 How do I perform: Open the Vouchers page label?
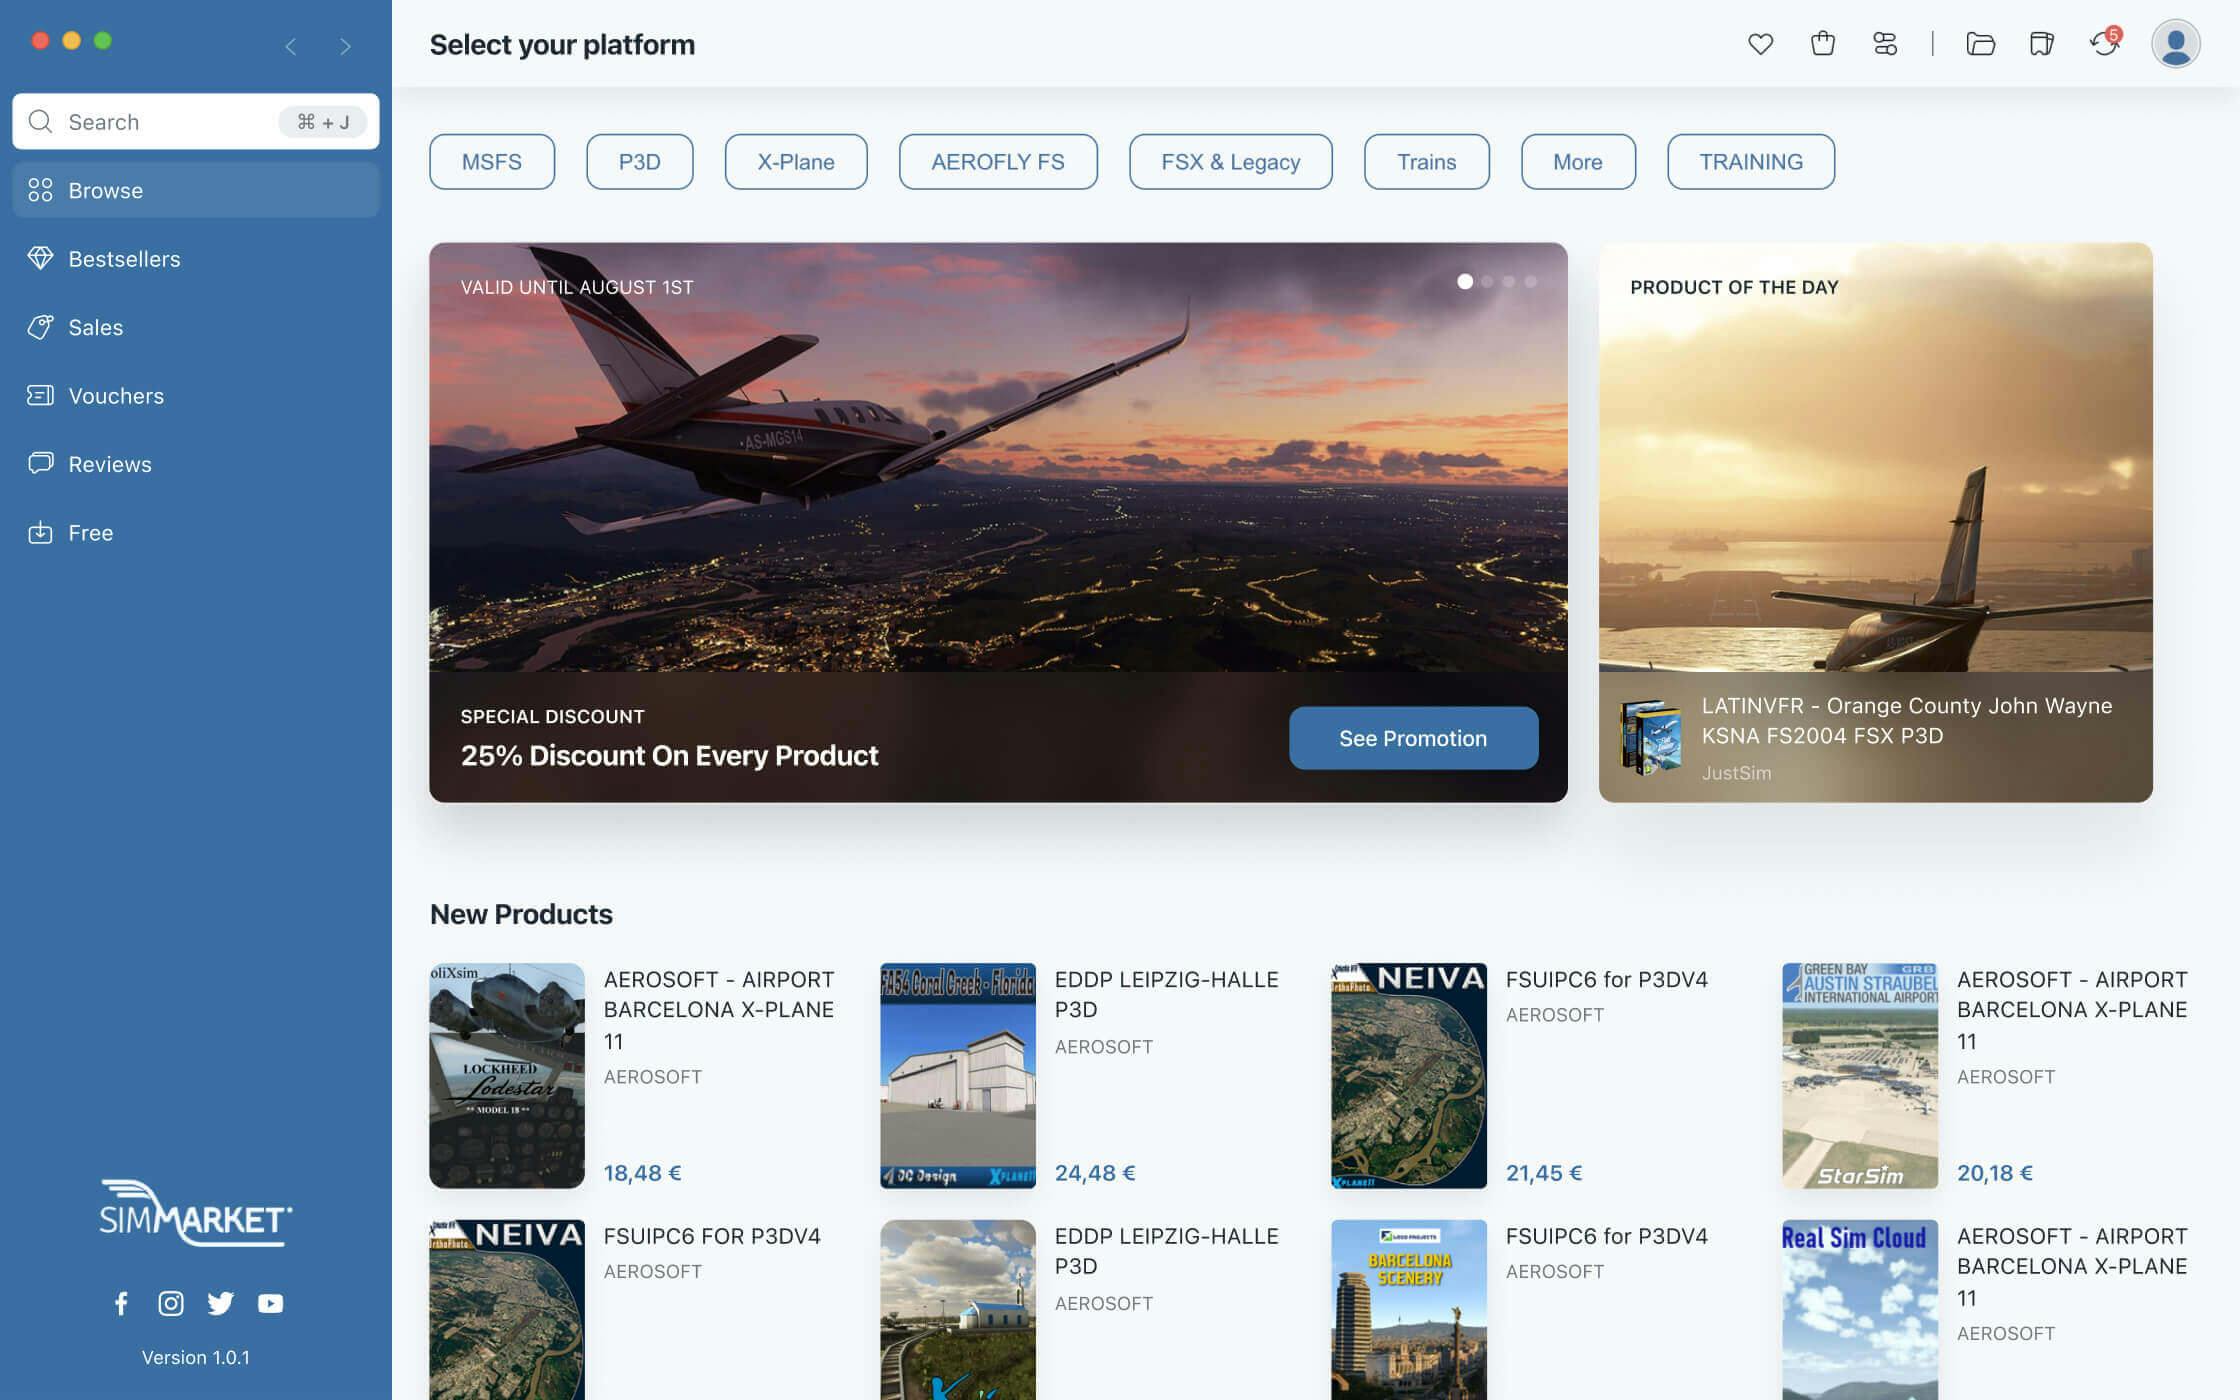(x=116, y=396)
